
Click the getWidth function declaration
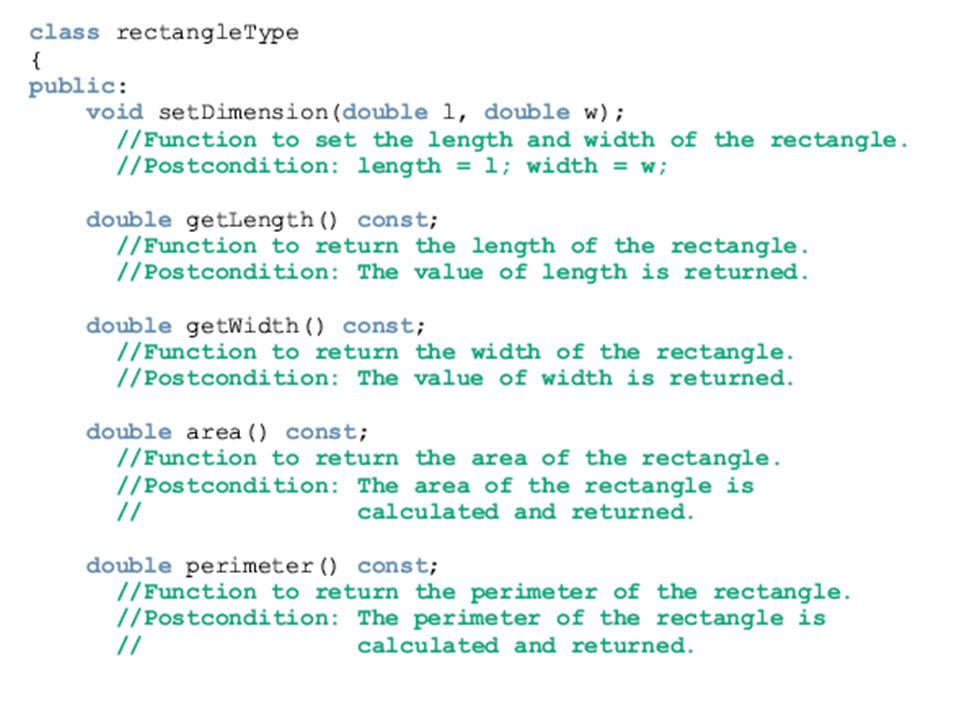255,326
